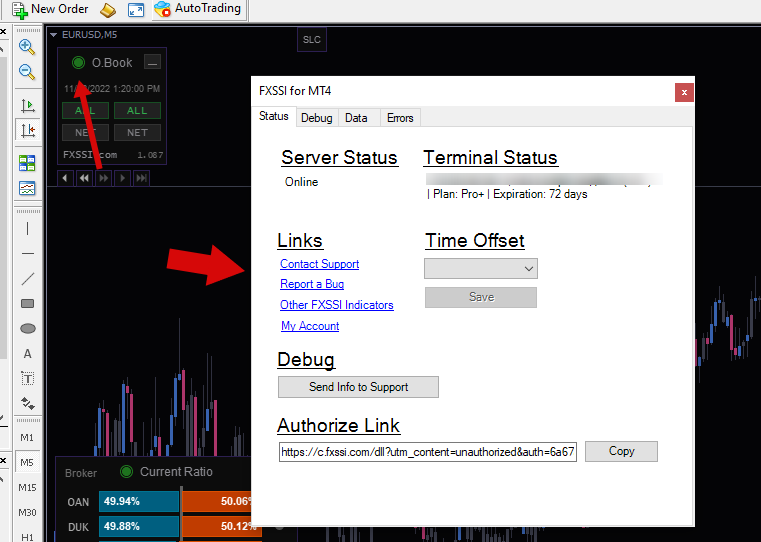Image resolution: width=761 pixels, height=542 pixels.
Task: Click the O.Book green status indicator
Action: pyautogui.click(x=78, y=63)
